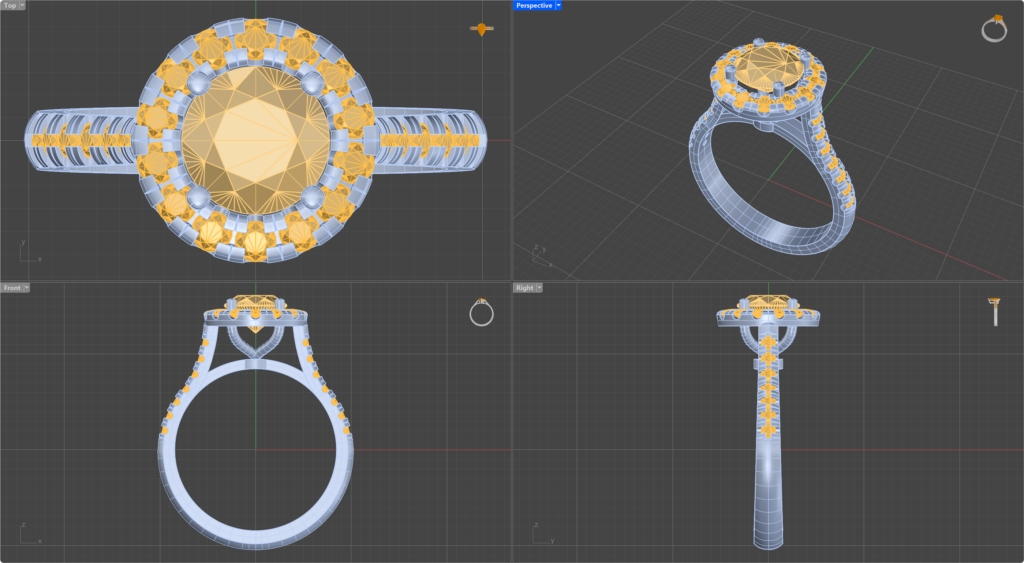This screenshot has width=1024, height=563.
Task: Expand the Perspective viewport menu arrow
Action: (558, 5)
